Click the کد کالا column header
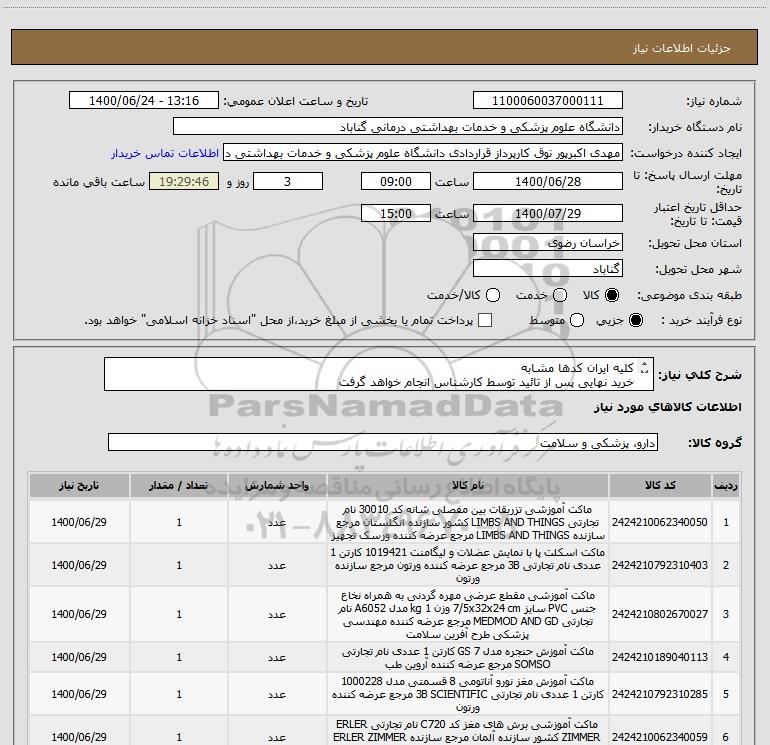The image size is (770, 745). coord(660,486)
